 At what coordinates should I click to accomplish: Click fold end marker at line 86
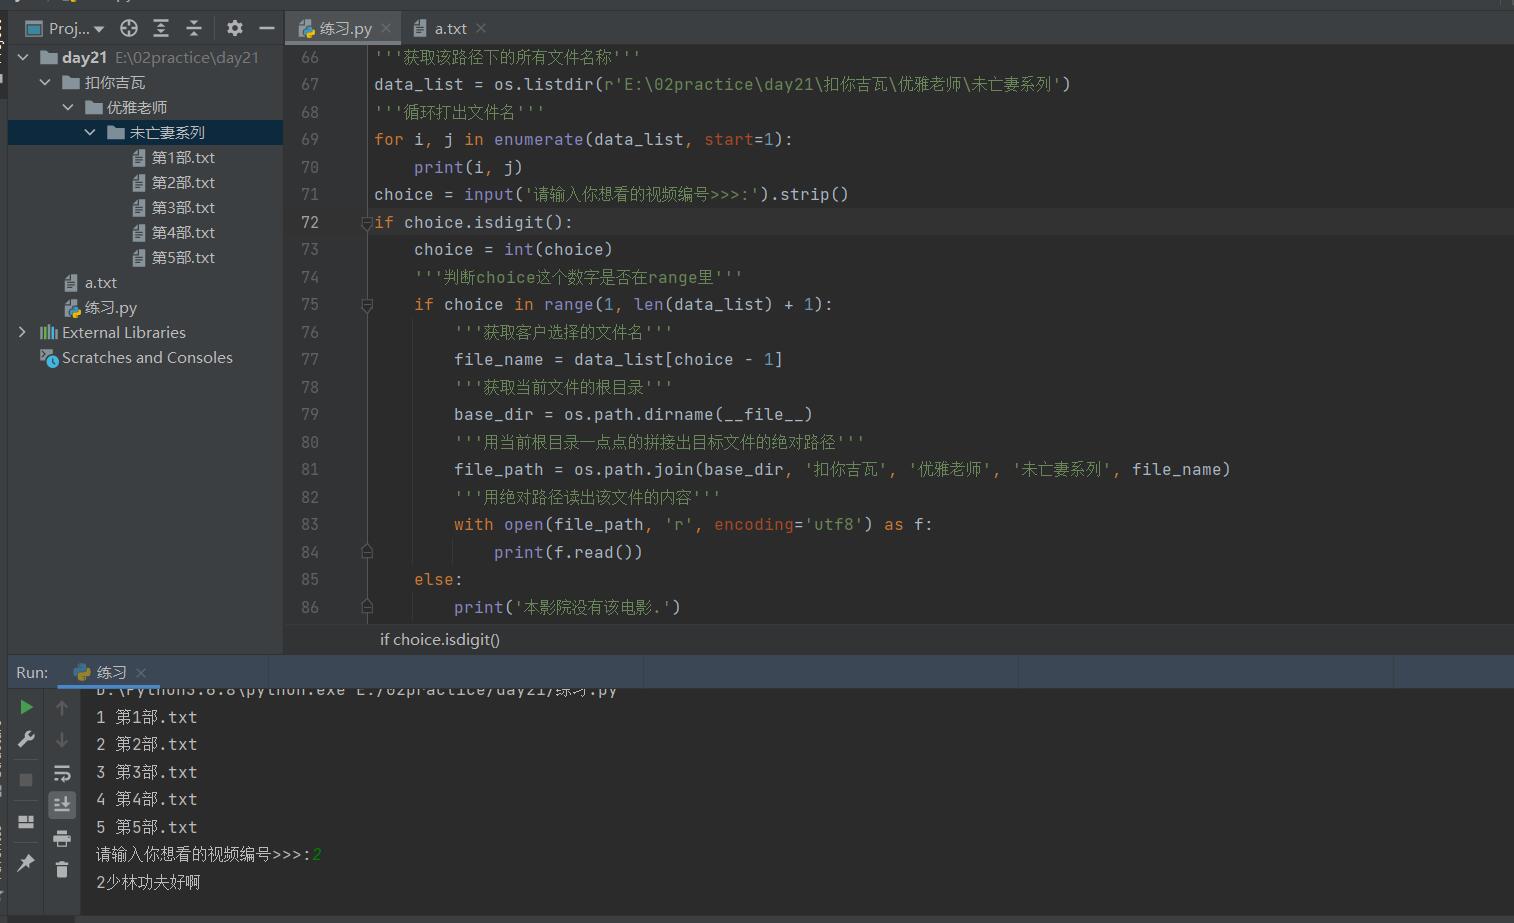click(x=367, y=606)
